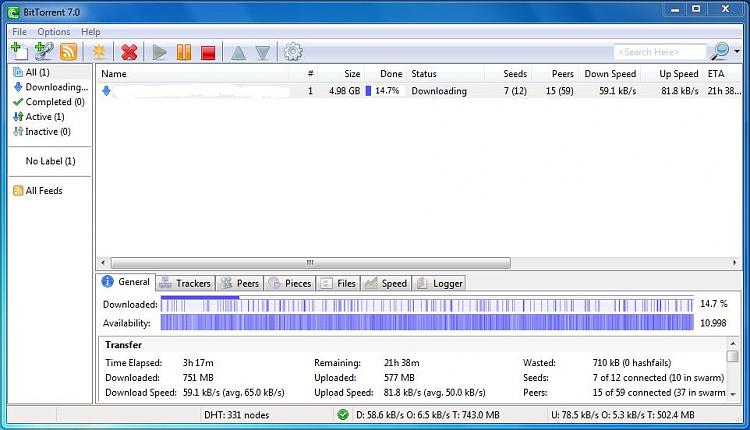Remove torrent with red X icon
750x430 pixels.
pos(129,52)
